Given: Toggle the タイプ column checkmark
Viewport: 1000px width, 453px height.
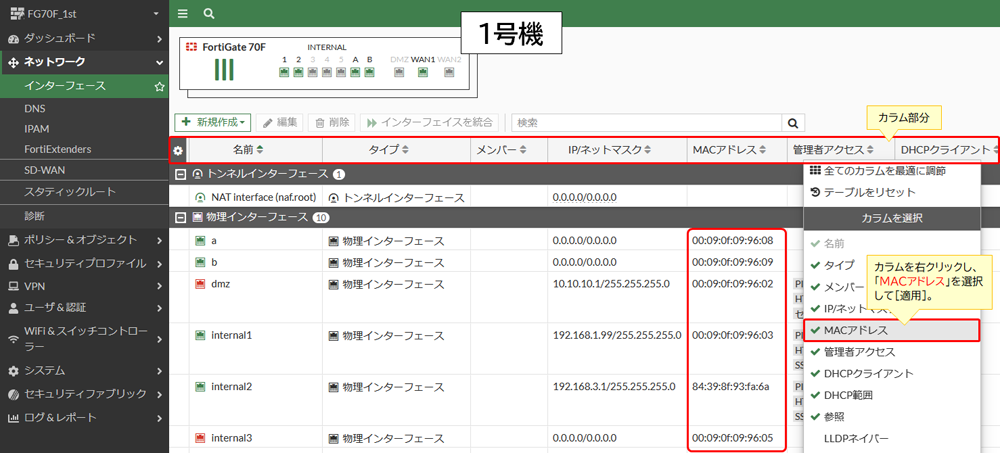Looking at the screenshot, I should coord(814,265).
